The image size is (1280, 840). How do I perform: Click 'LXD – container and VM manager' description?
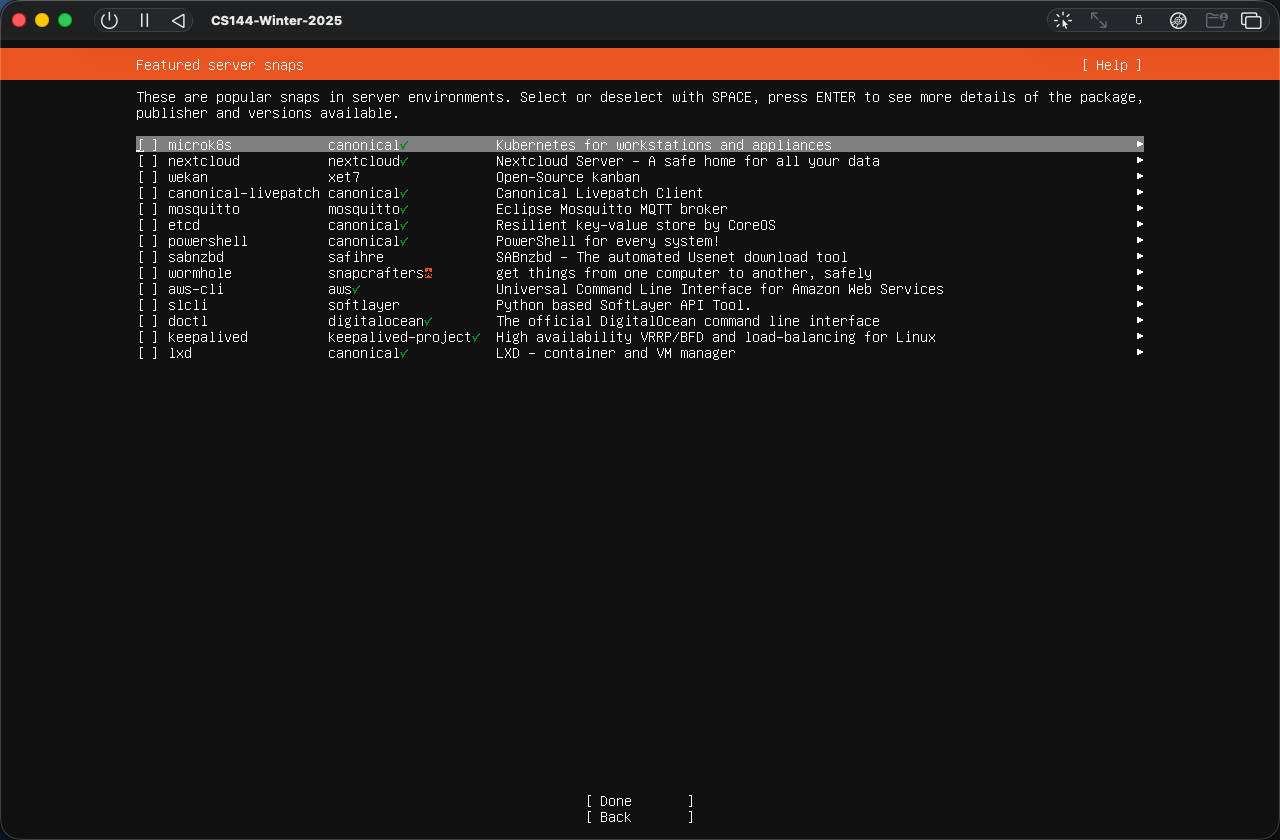pos(616,353)
